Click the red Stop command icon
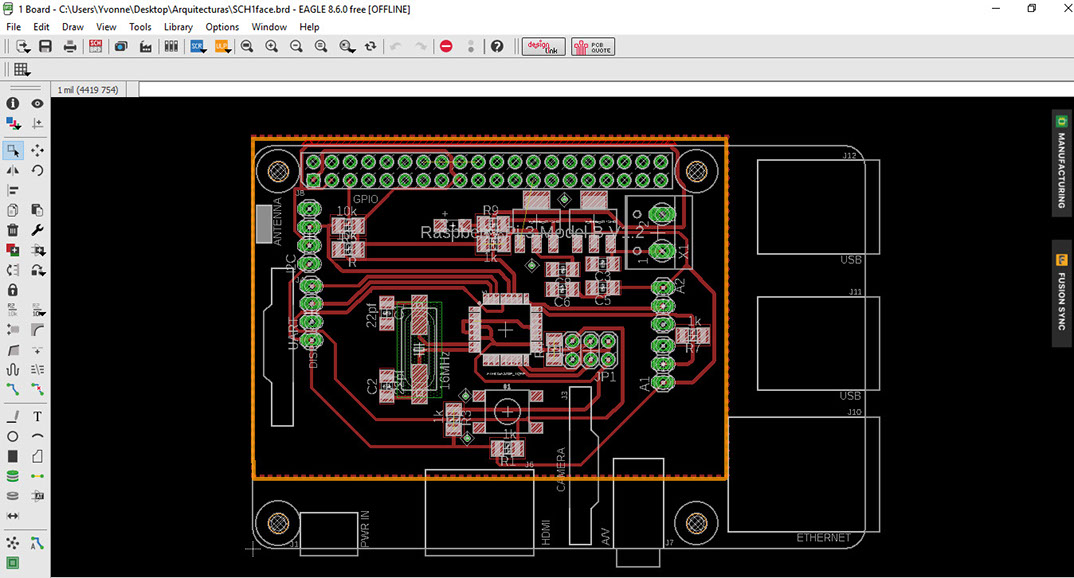 tap(447, 47)
